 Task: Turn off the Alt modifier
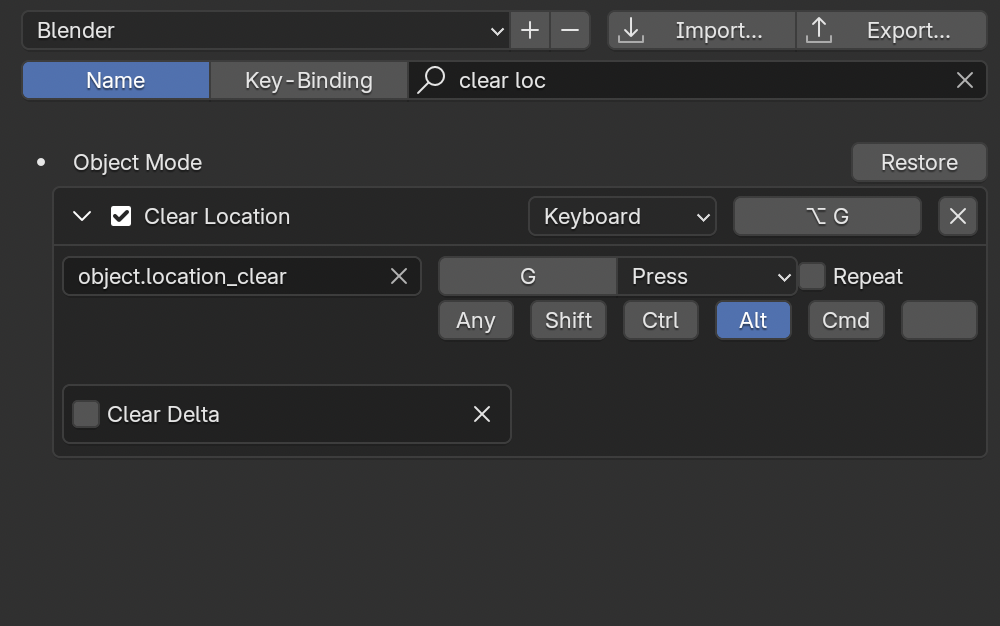(753, 320)
